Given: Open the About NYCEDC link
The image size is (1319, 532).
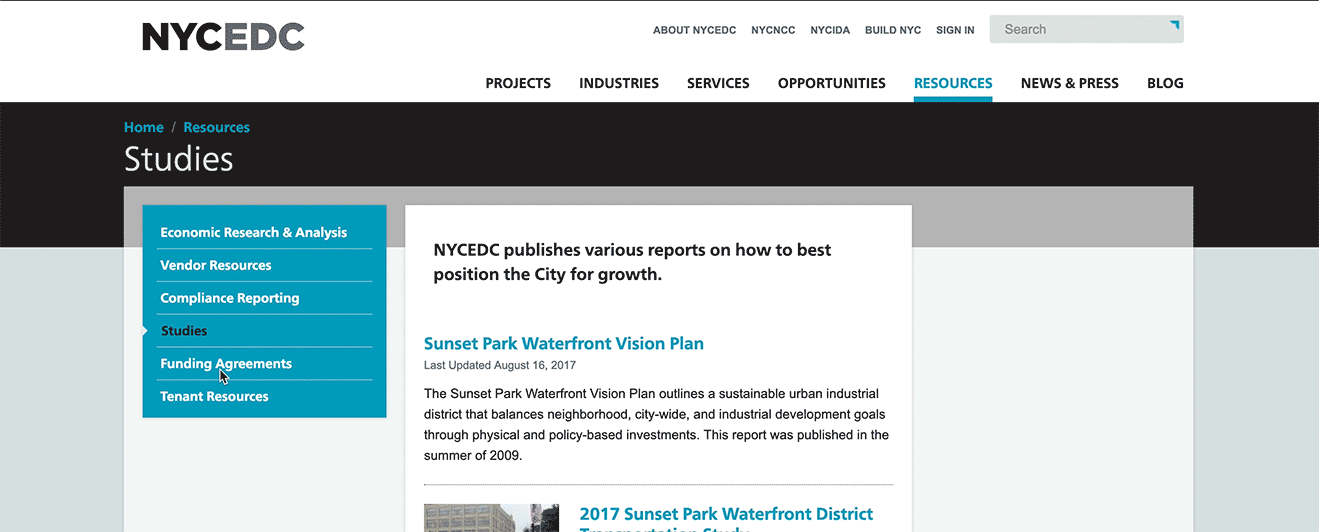Looking at the screenshot, I should 694,30.
